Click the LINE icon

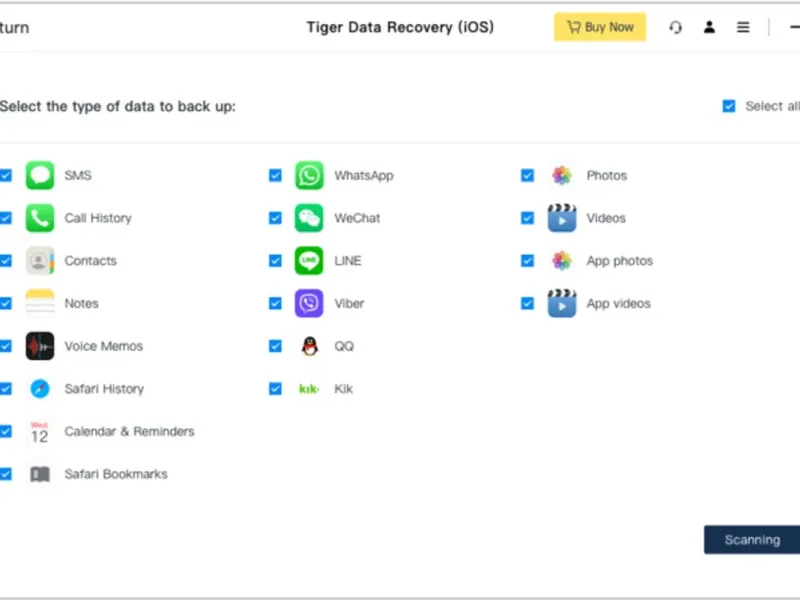(309, 261)
